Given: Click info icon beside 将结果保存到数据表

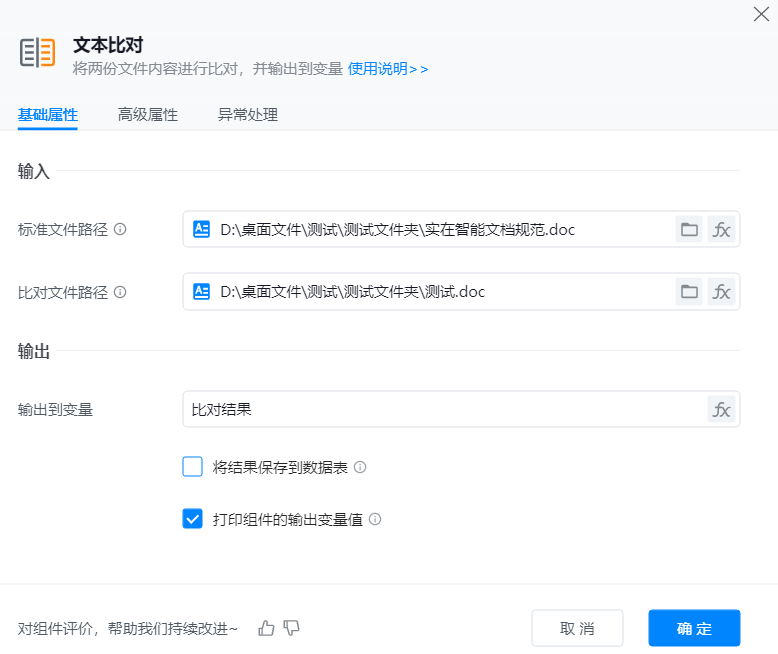Looking at the screenshot, I should (360, 467).
